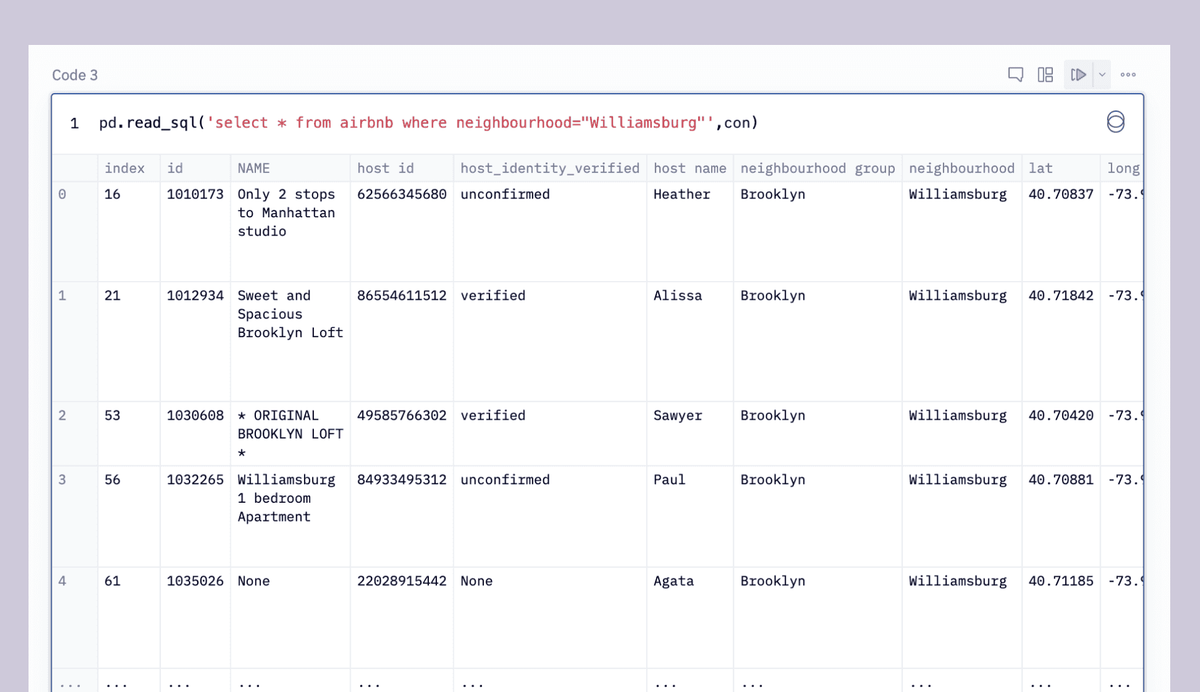Click host name Heather
Image resolution: width=1200 pixels, height=692 pixels.
coord(682,194)
